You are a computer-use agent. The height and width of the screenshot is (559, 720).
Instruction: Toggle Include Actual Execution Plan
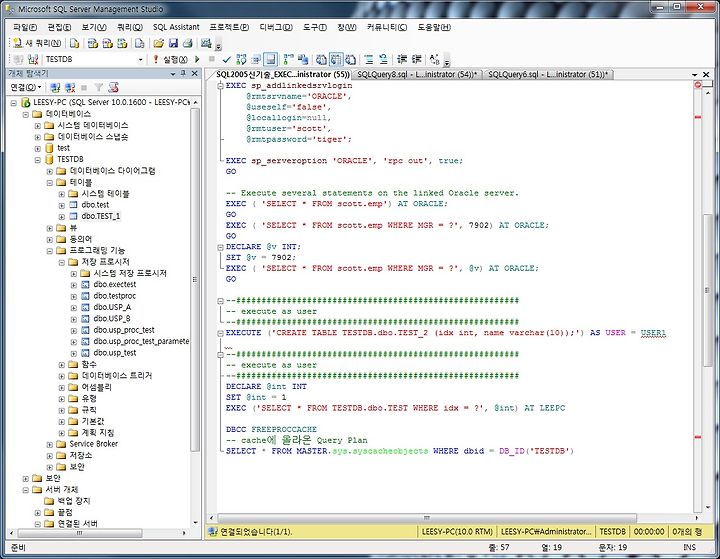pyautogui.click(x=288, y=59)
